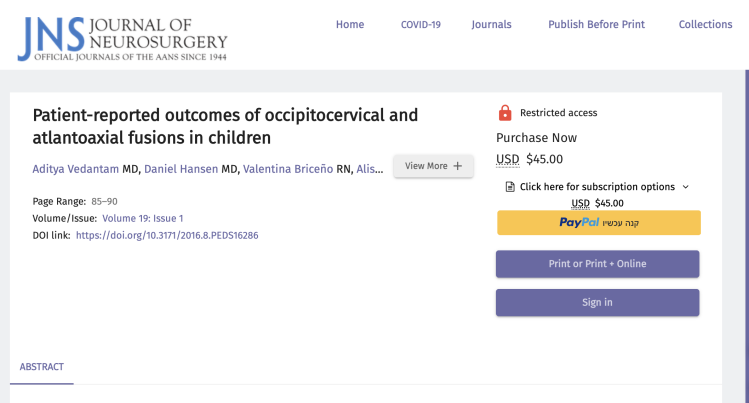This screenshot has height=403, width=749.
Task: Go to Publish Before Print
Action: [596, 25]
